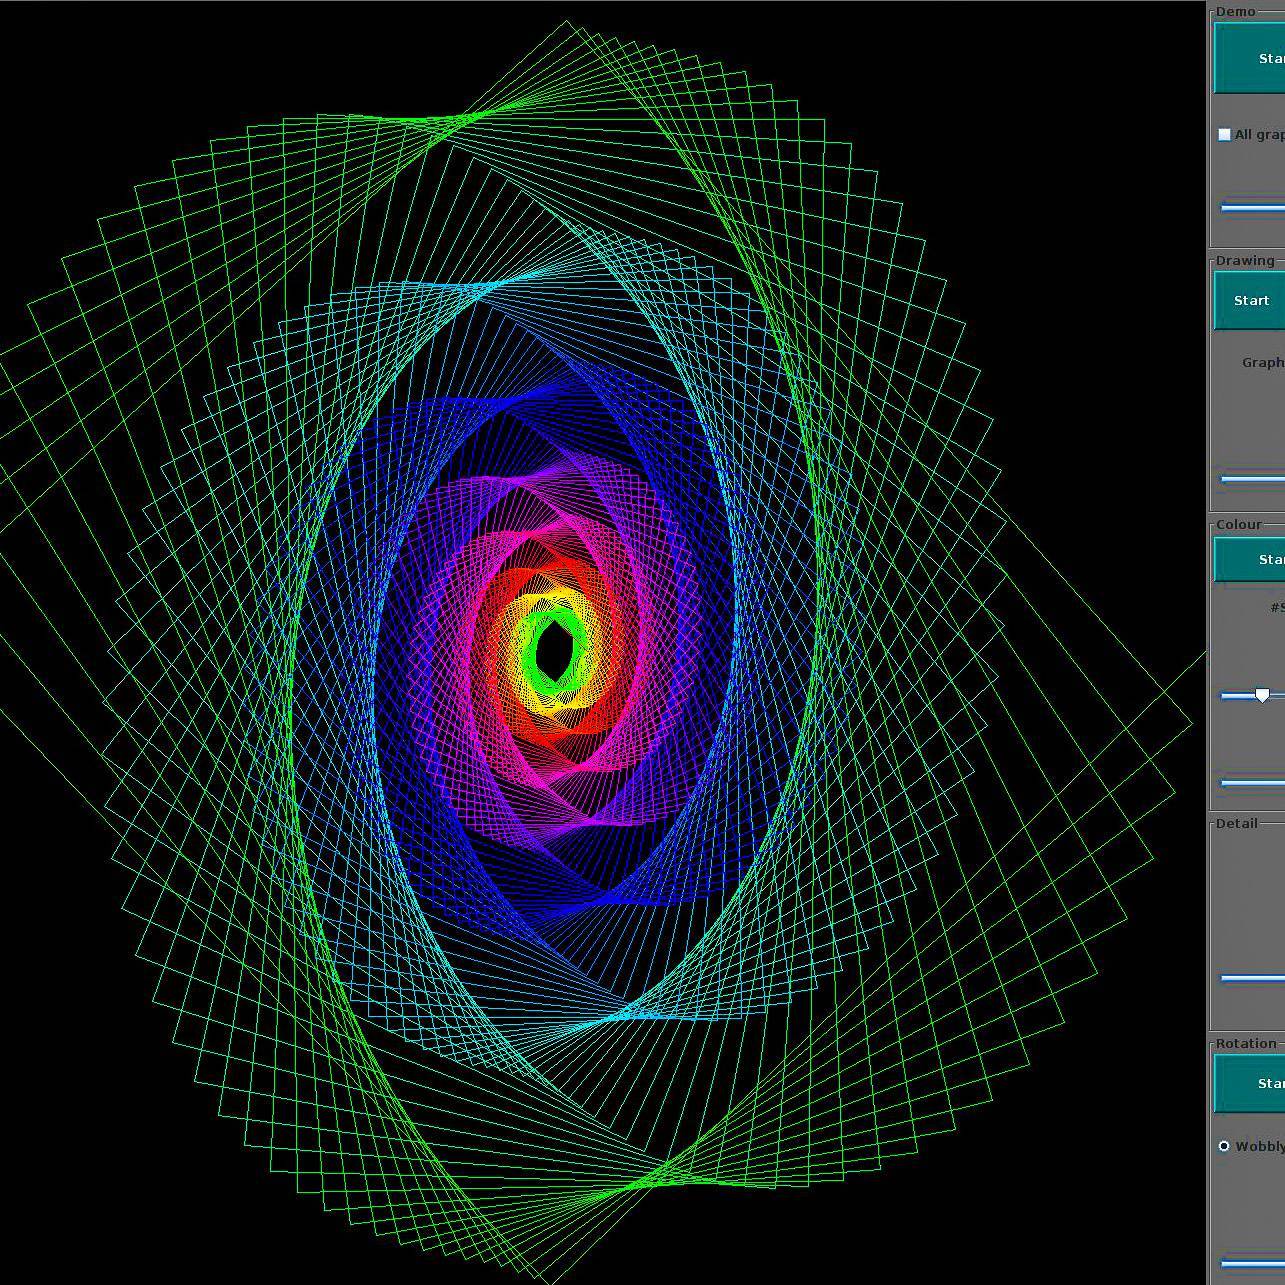Enable the All graphs checkbox
The image size is (1285, 1285).
coord(1224,134)
